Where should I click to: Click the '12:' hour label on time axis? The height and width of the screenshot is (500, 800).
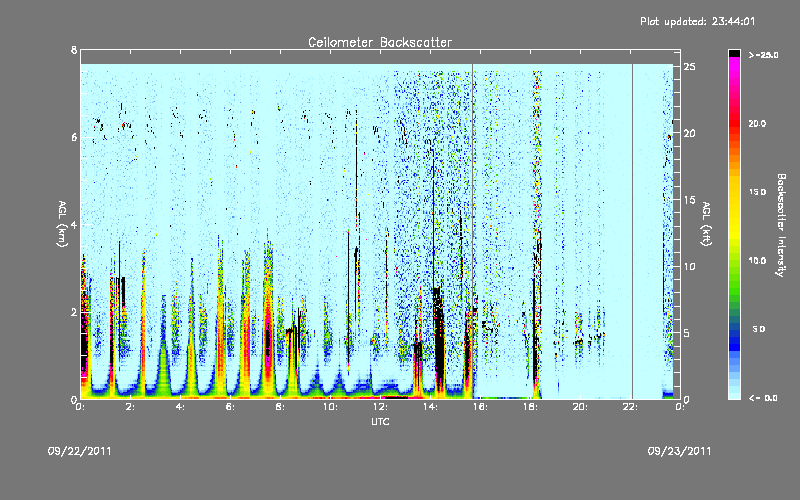coord(380,407)
